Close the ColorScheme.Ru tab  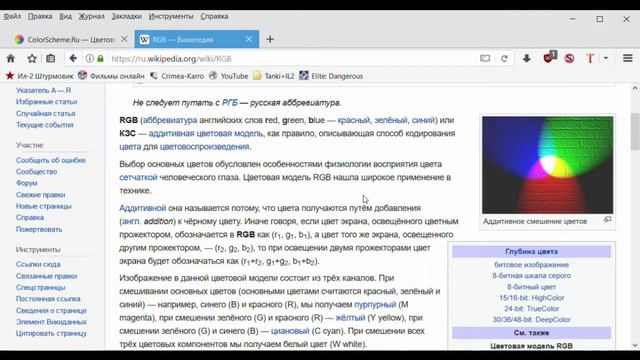(124, 39)
